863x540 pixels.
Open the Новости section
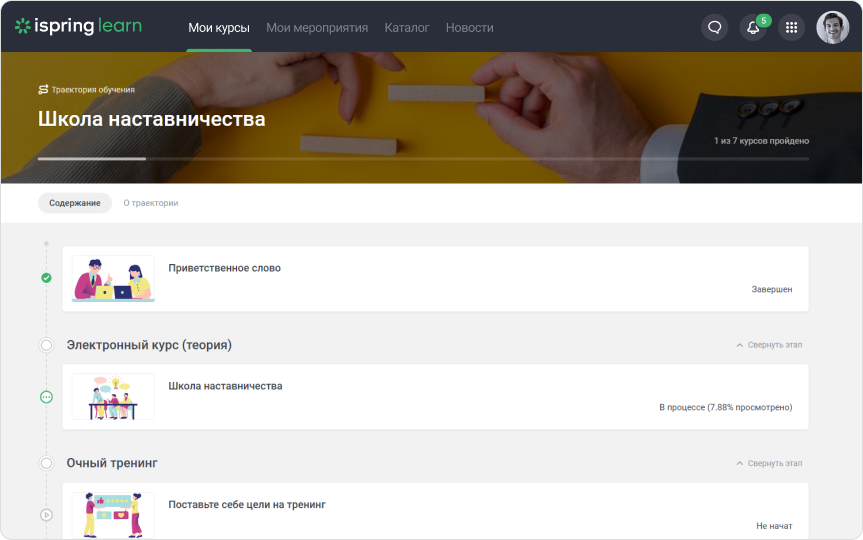(469, 28)
